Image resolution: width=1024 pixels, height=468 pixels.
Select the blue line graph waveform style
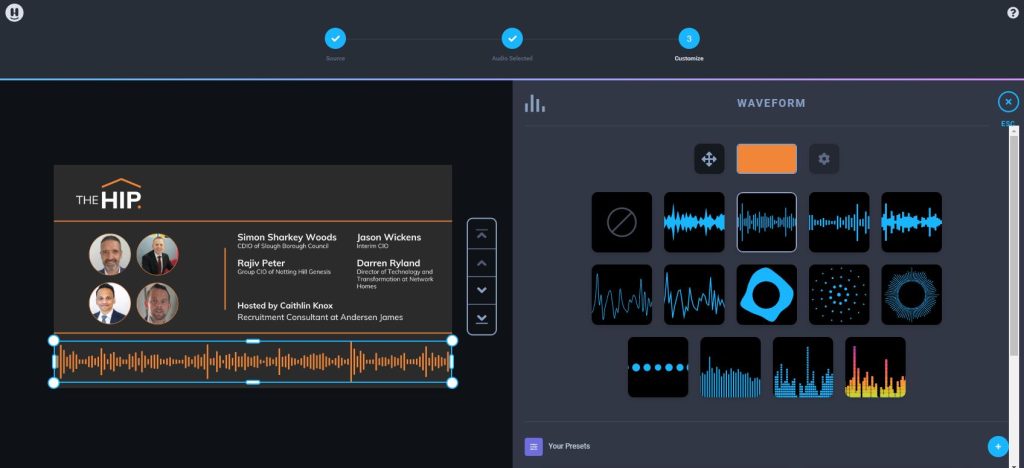(x=622, y=294)
